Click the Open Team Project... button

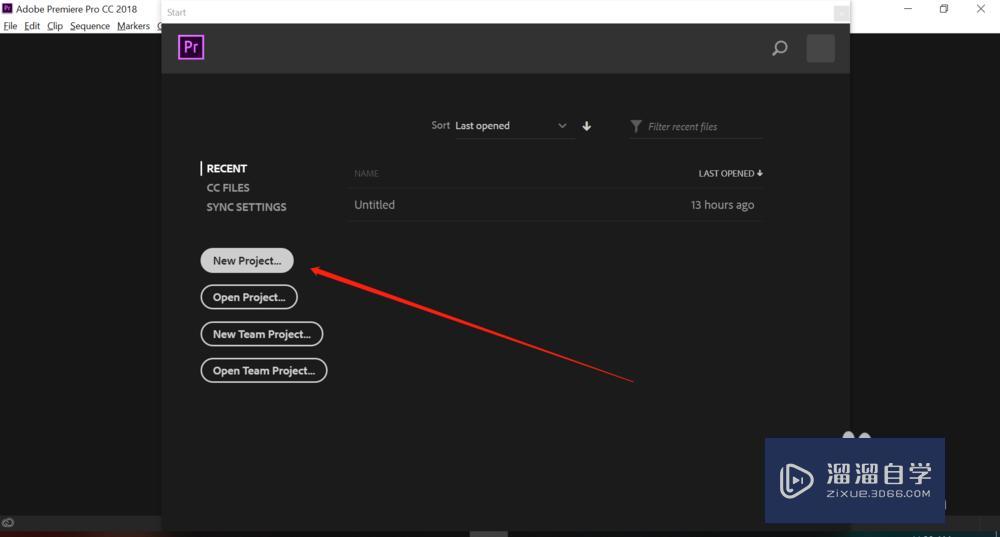click(x=263, y=371)
